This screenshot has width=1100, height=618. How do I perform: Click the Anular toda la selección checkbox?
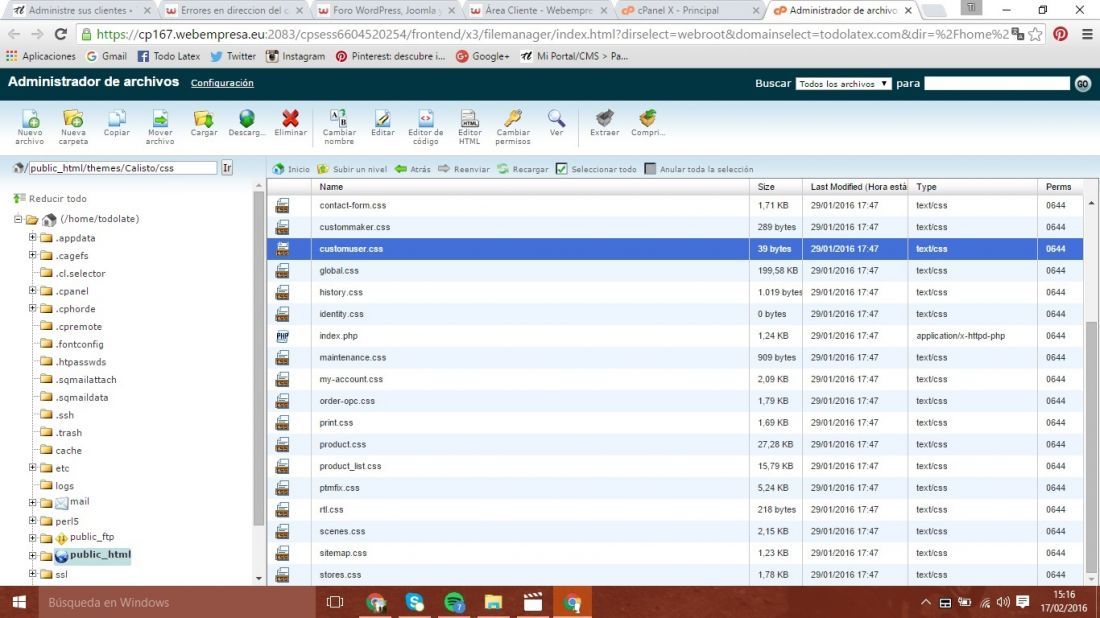tap(650, 169)
